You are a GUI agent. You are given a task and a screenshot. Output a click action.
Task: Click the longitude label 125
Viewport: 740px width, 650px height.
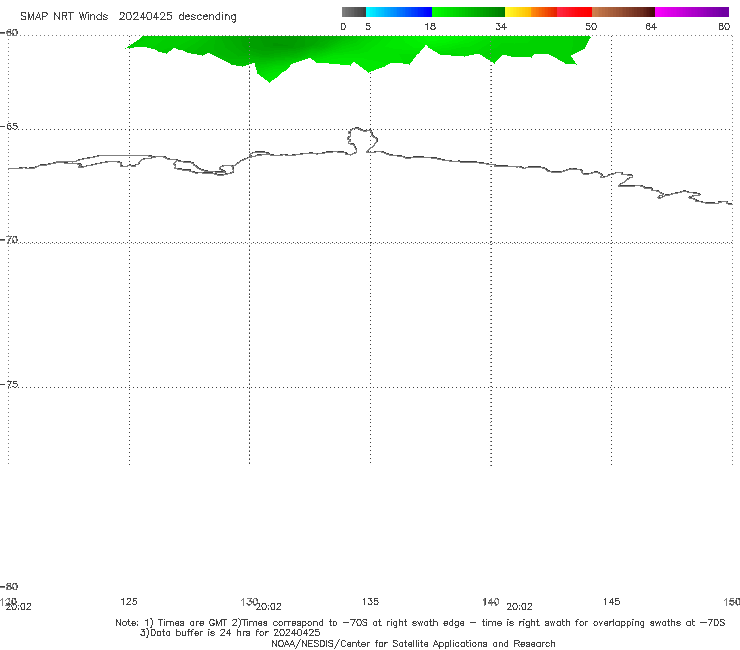[x=129, y=601]
